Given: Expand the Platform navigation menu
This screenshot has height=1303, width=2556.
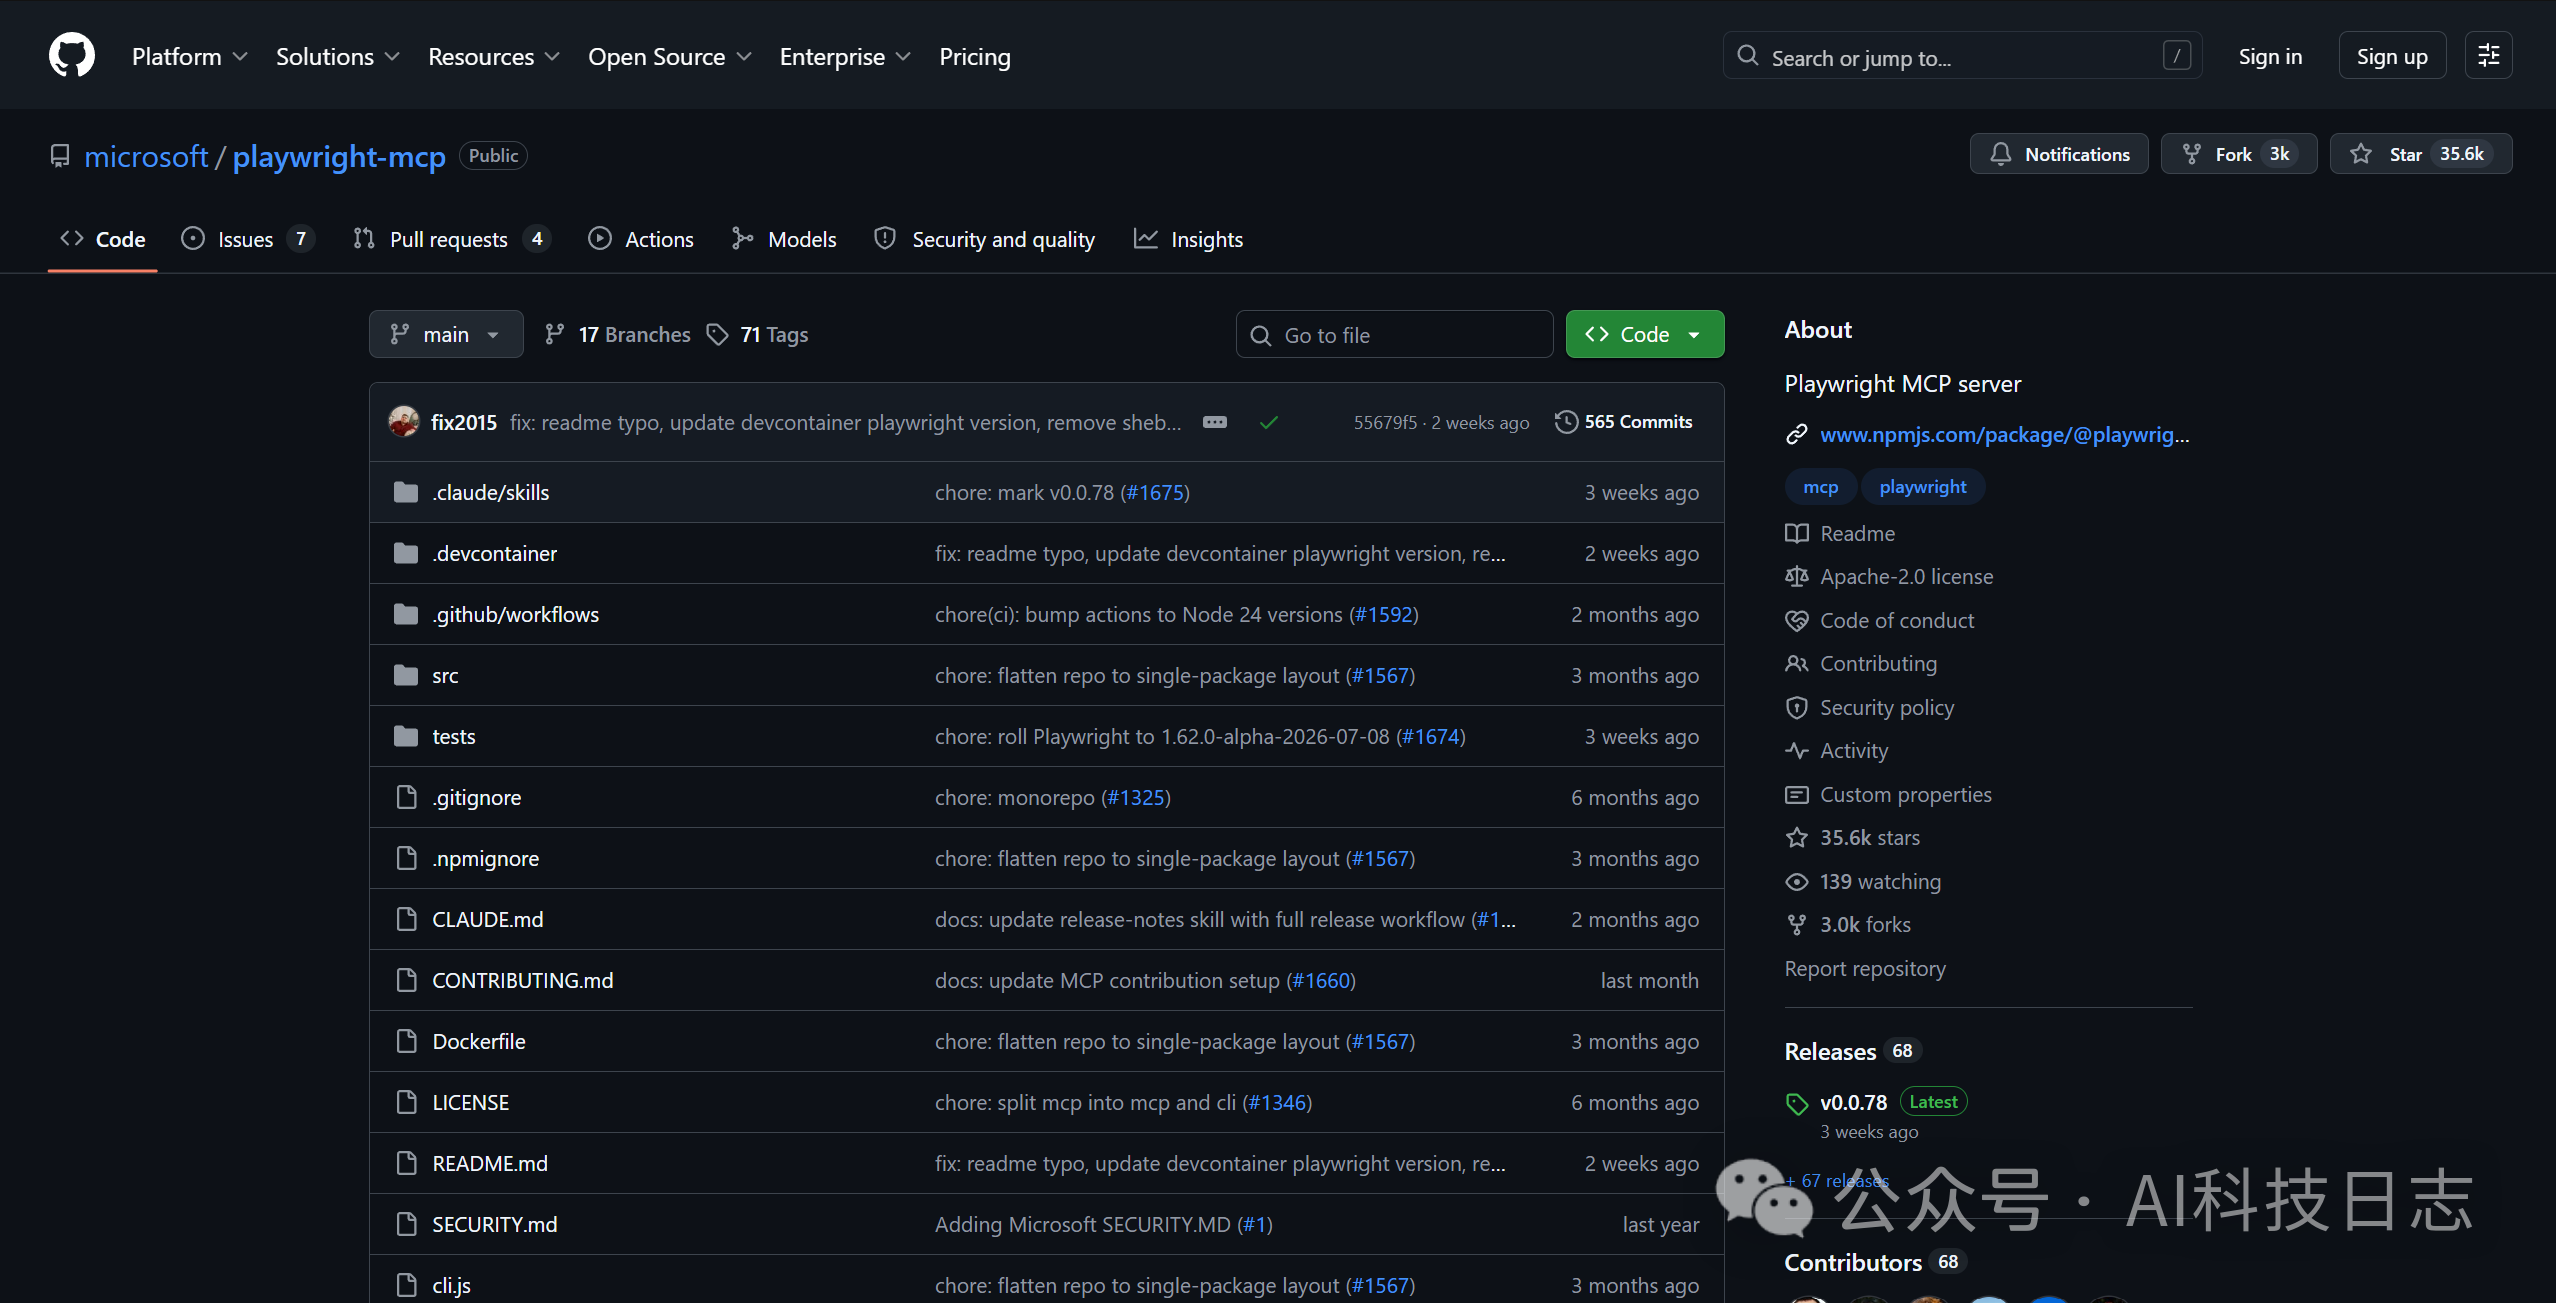Looking at the screenshot, I should coord(189,57).
